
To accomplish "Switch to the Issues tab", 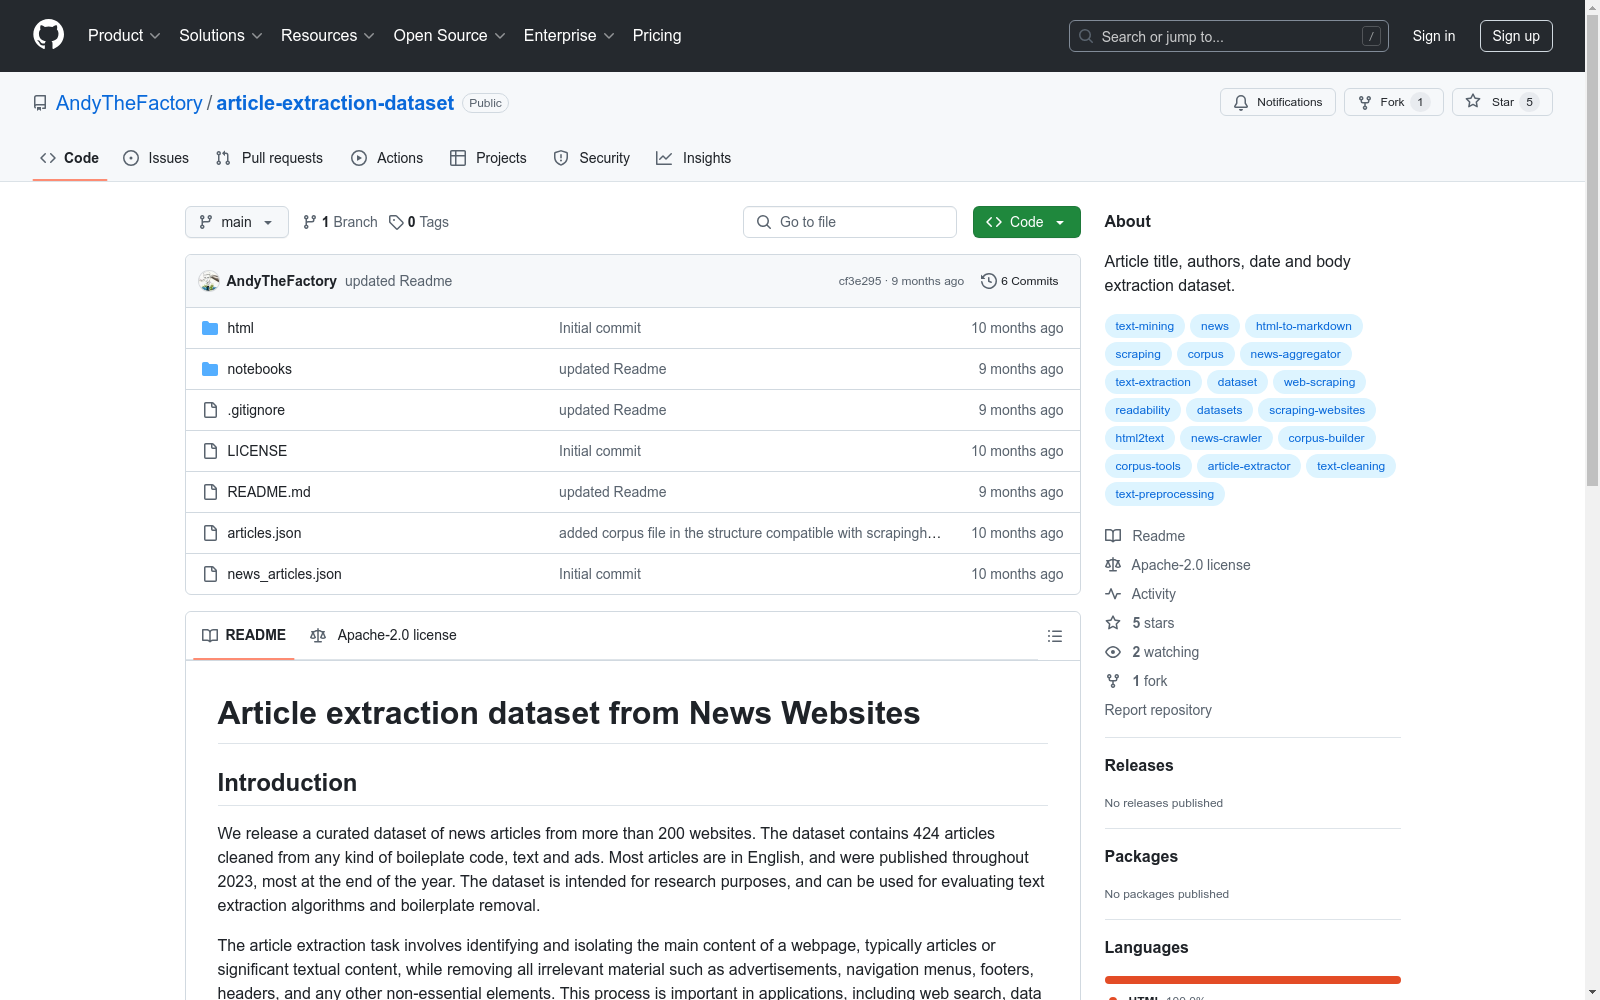I will (156, 158).
